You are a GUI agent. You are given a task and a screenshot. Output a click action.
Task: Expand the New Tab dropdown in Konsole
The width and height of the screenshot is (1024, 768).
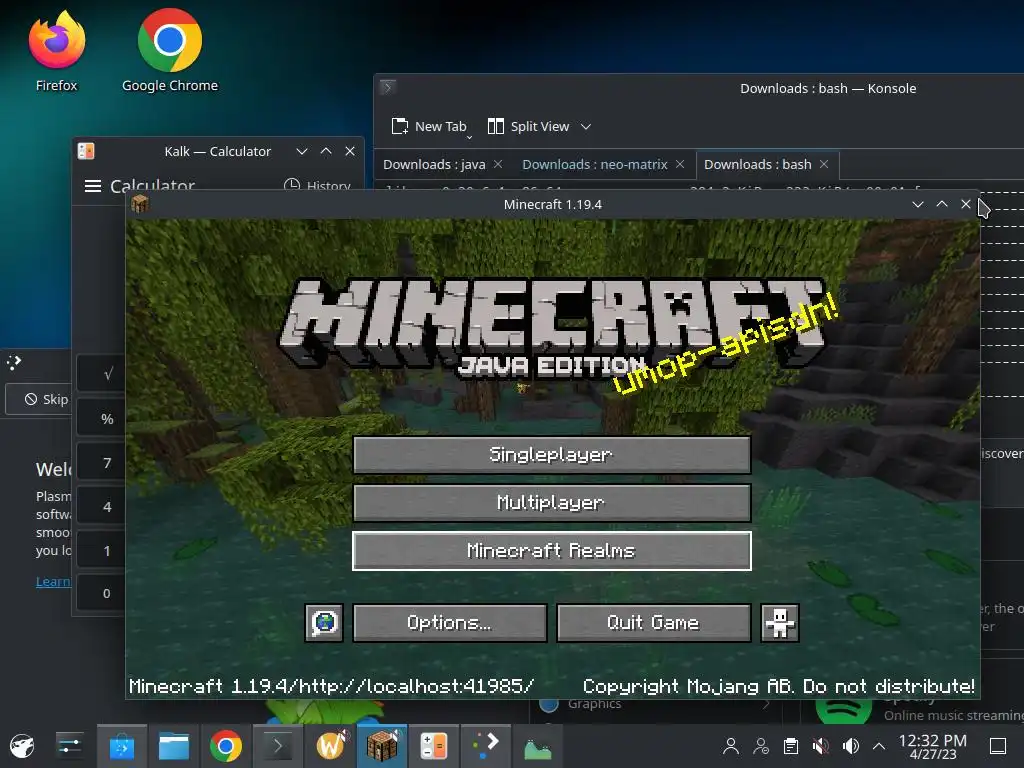coord(469,137)
